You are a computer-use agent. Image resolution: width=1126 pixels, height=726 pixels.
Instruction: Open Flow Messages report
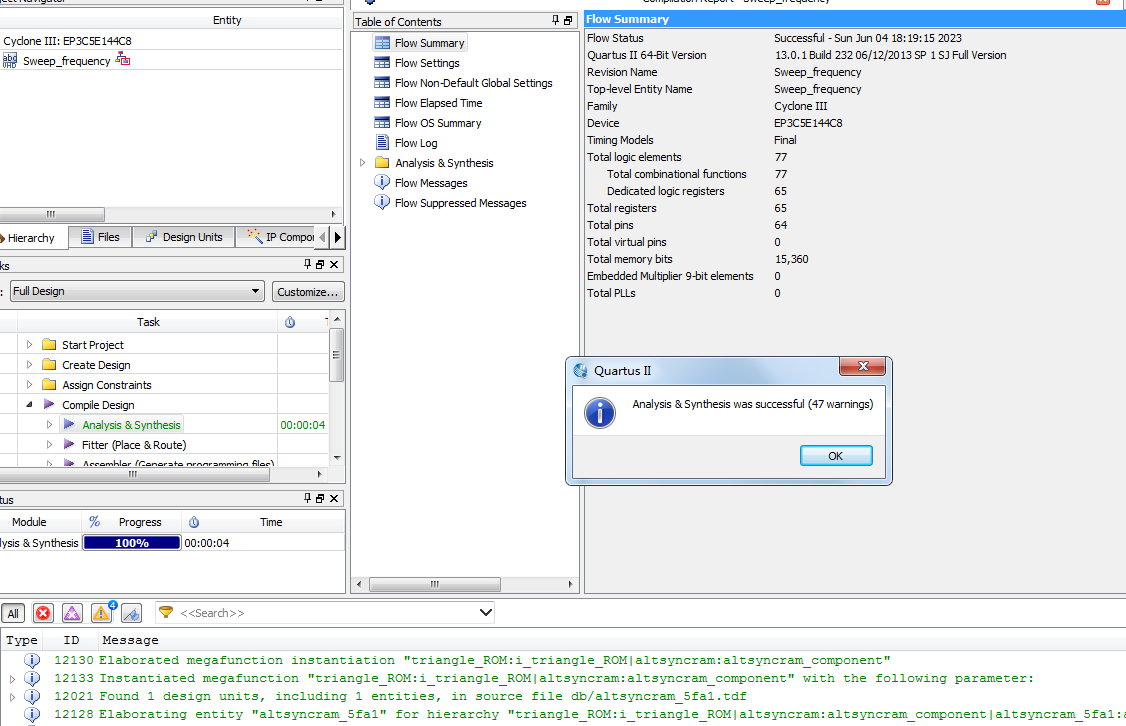click(430, 183)
